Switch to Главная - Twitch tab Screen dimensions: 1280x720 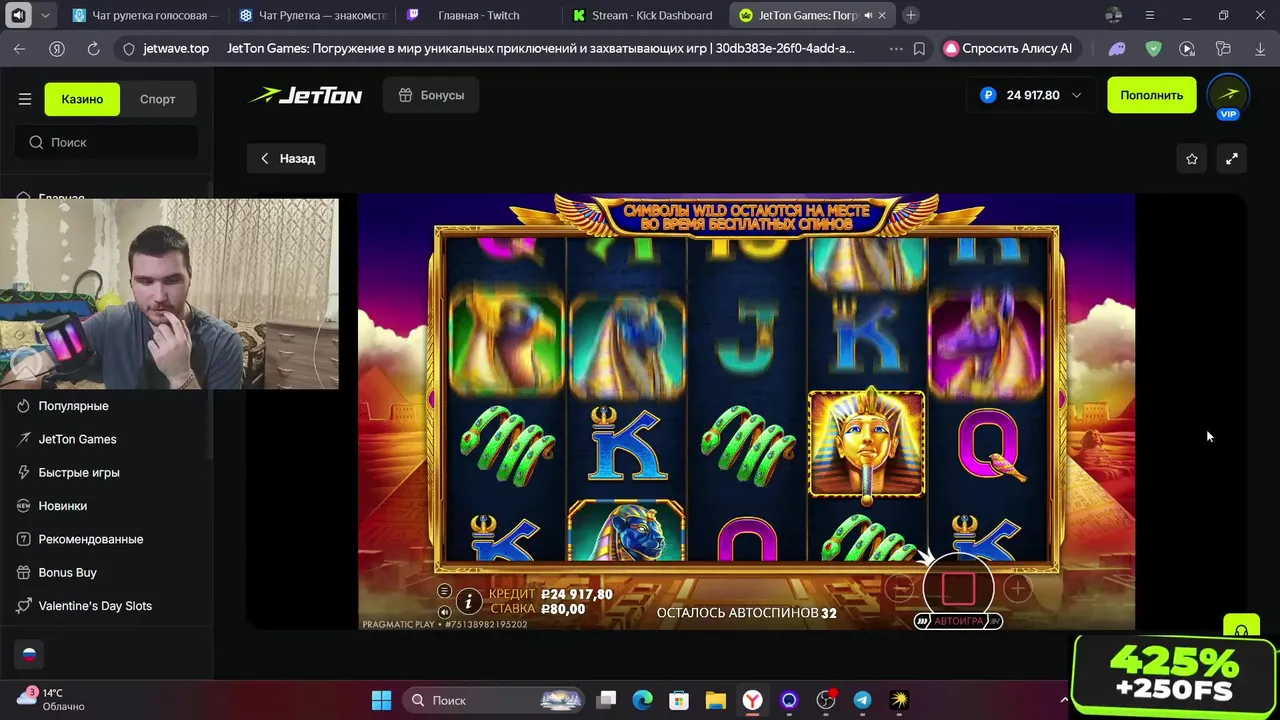pos(480,15)
